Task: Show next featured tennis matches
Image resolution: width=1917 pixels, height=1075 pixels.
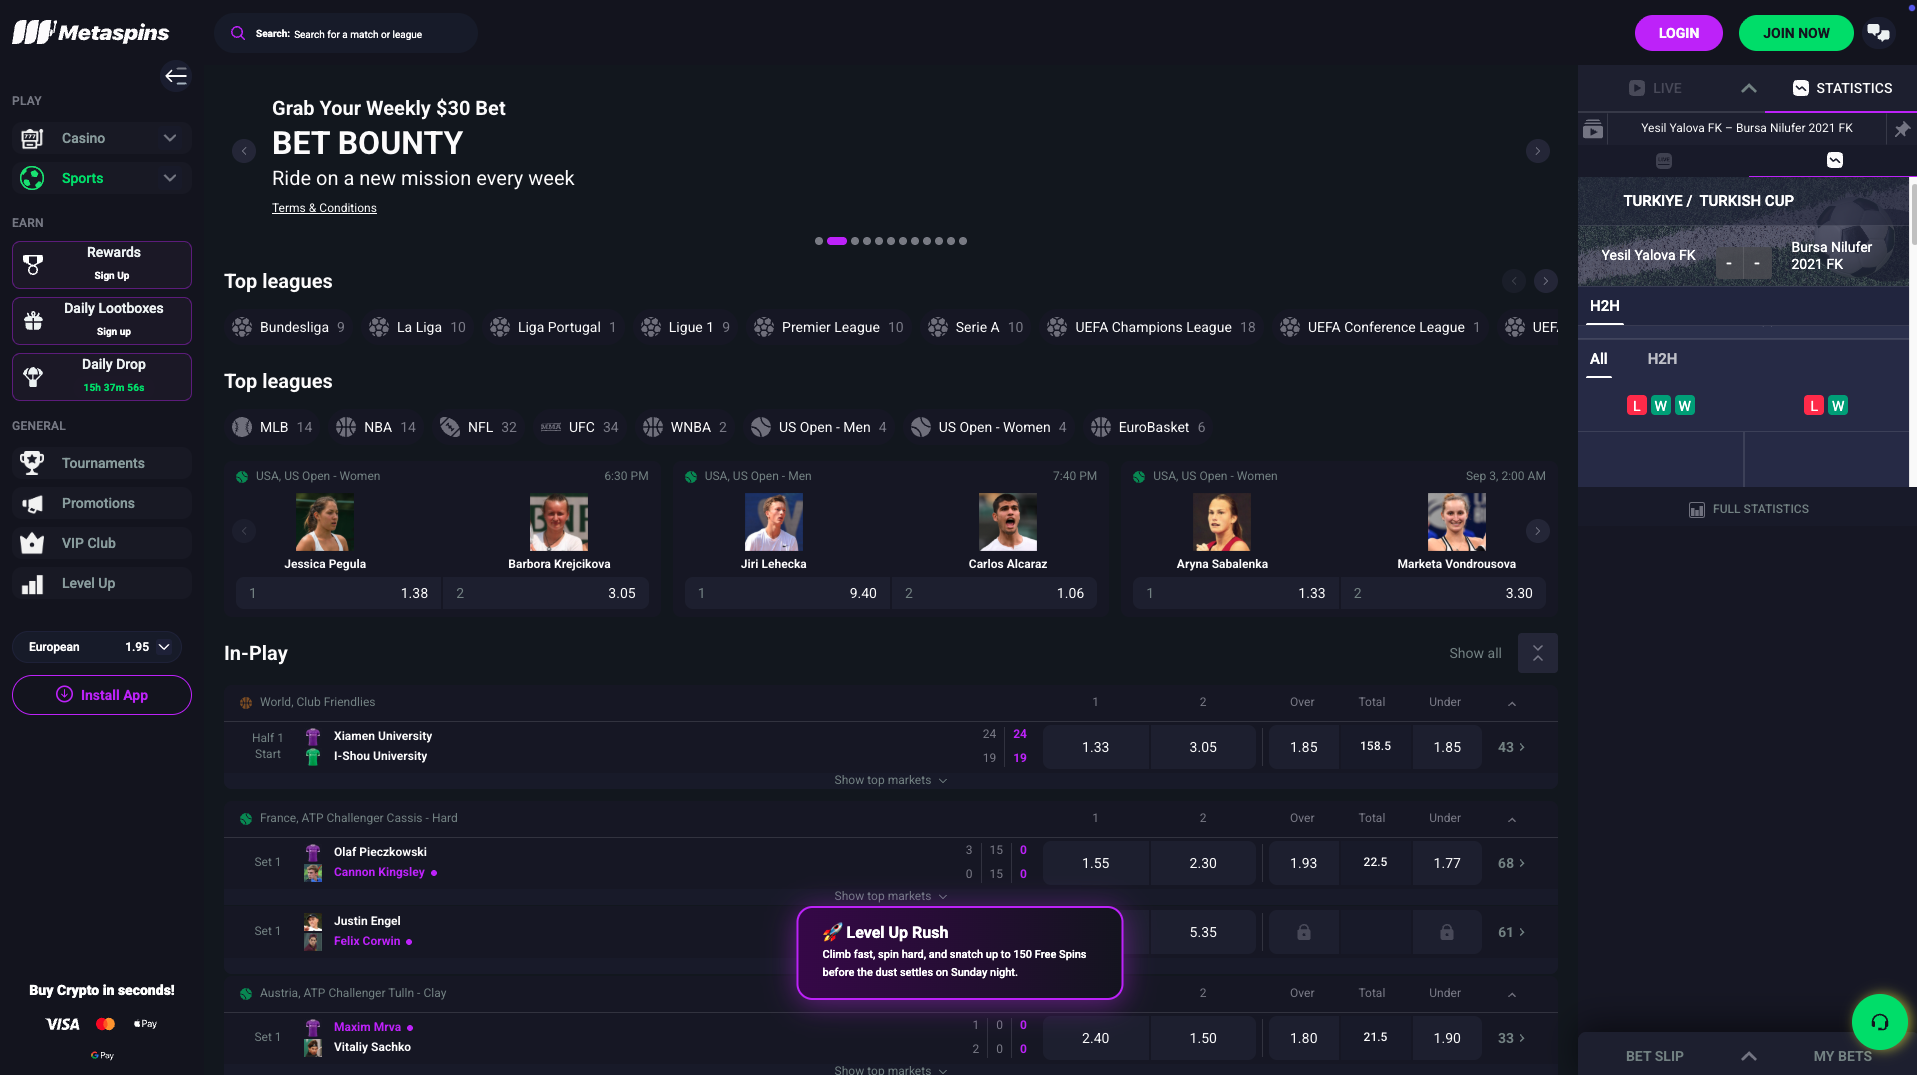Action: click(x=1537, y=531)
